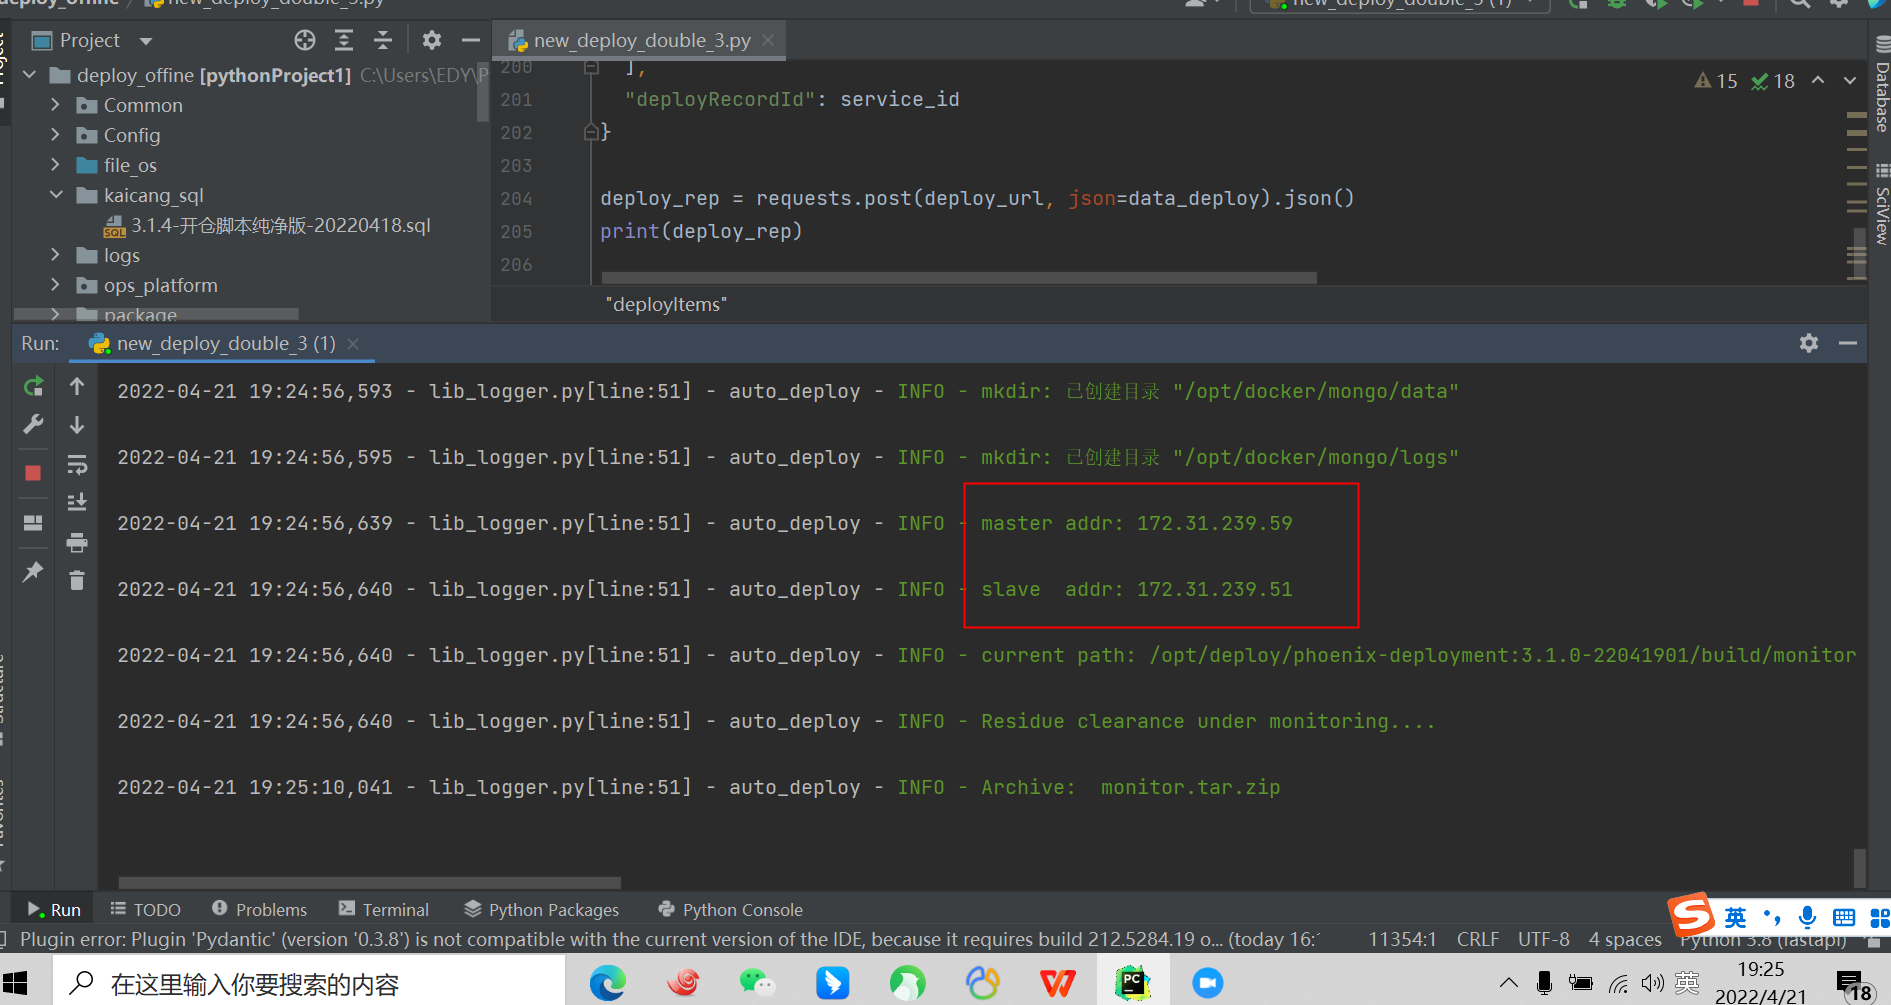
Task: Click UTF-8 encoding in status bar
Action: 1543,939
